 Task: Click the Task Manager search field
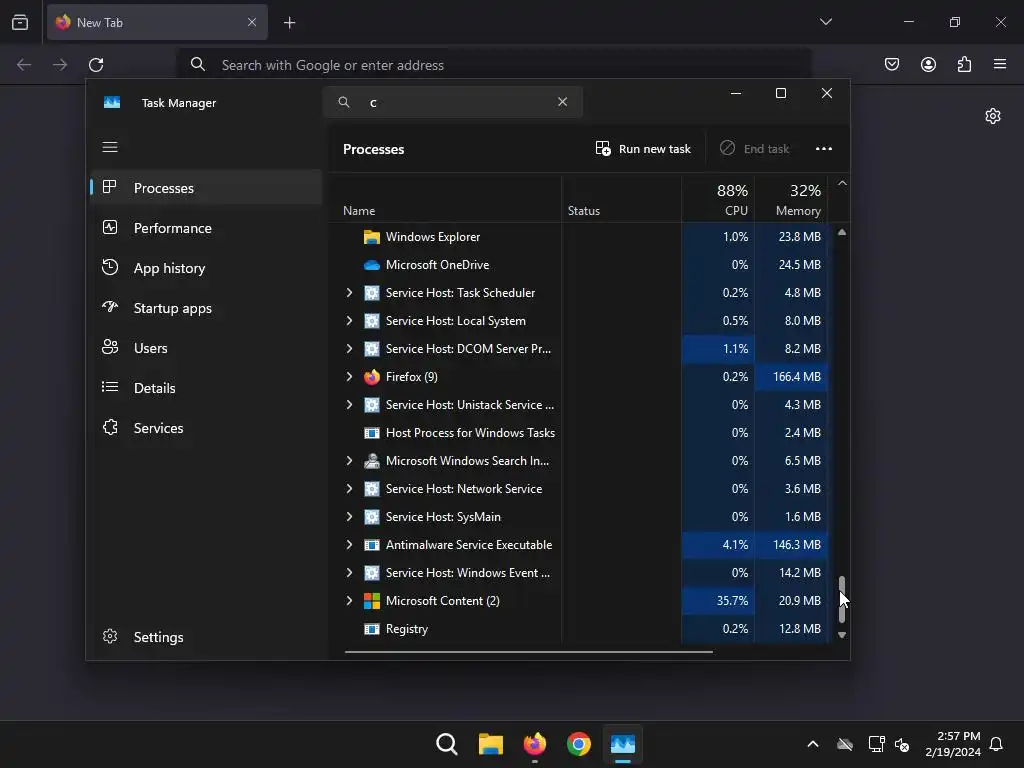tap(453, 102)
